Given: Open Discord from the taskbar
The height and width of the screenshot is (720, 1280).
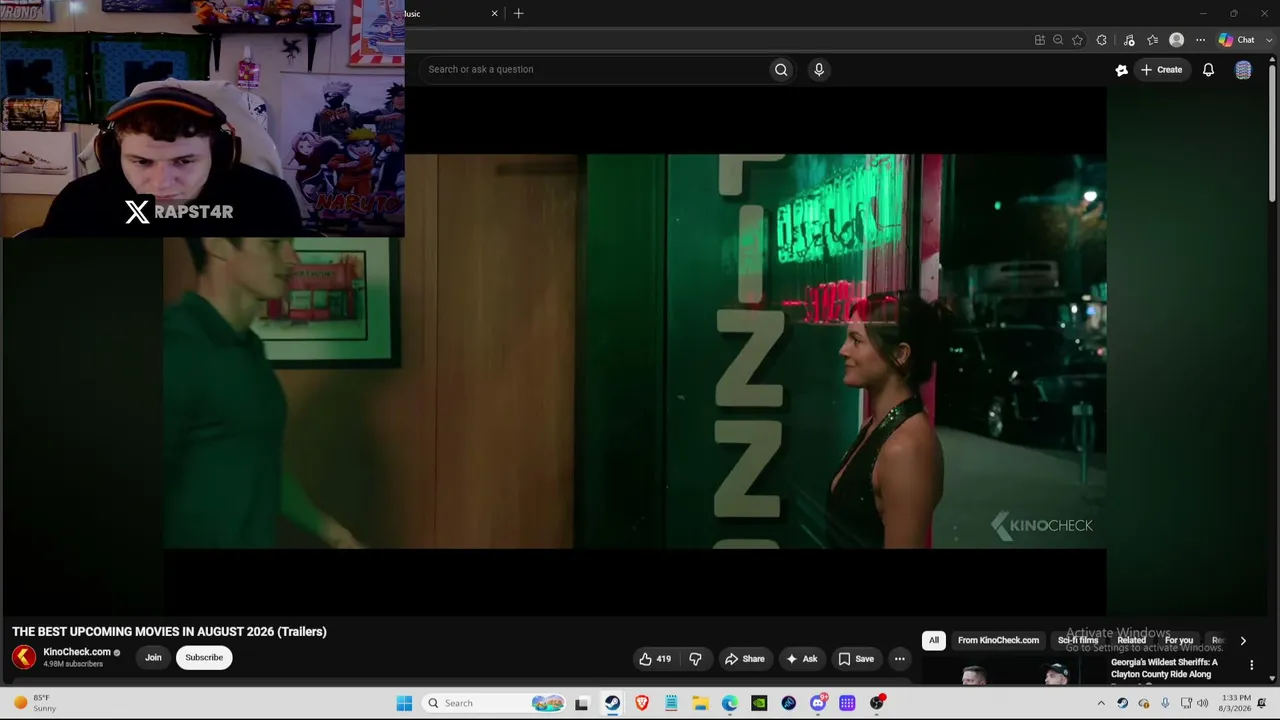Looking at the screenshot, I should (x=818, y=703).
